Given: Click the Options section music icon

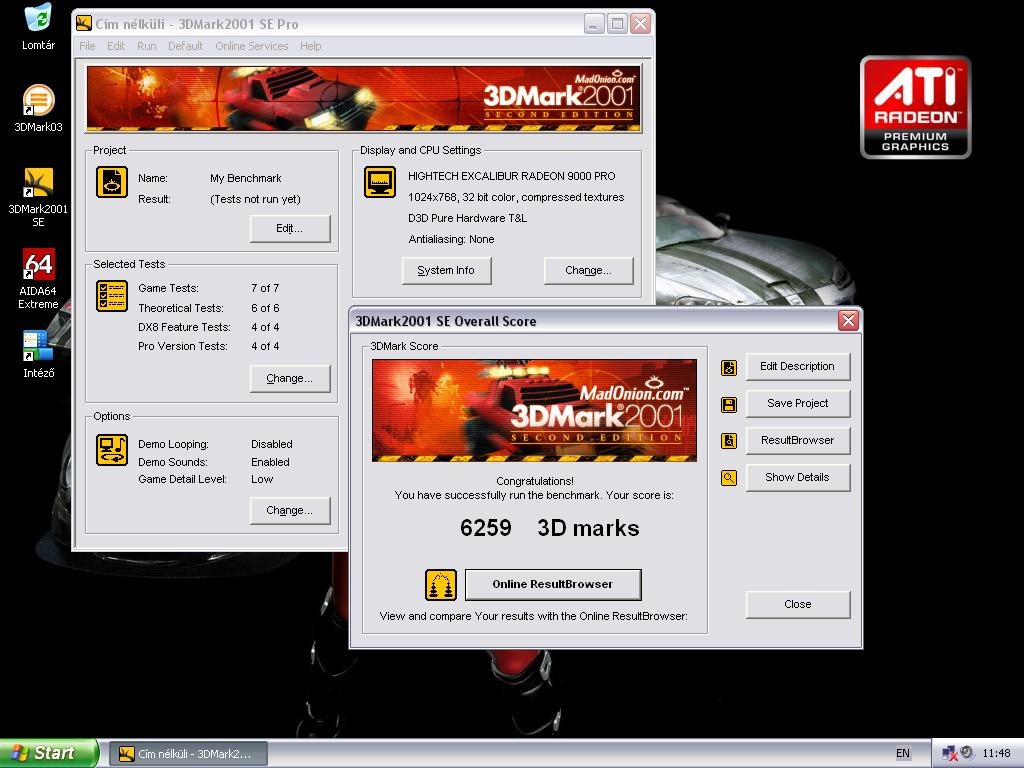Looking at the screenshot, I should (x=112, y=450).
